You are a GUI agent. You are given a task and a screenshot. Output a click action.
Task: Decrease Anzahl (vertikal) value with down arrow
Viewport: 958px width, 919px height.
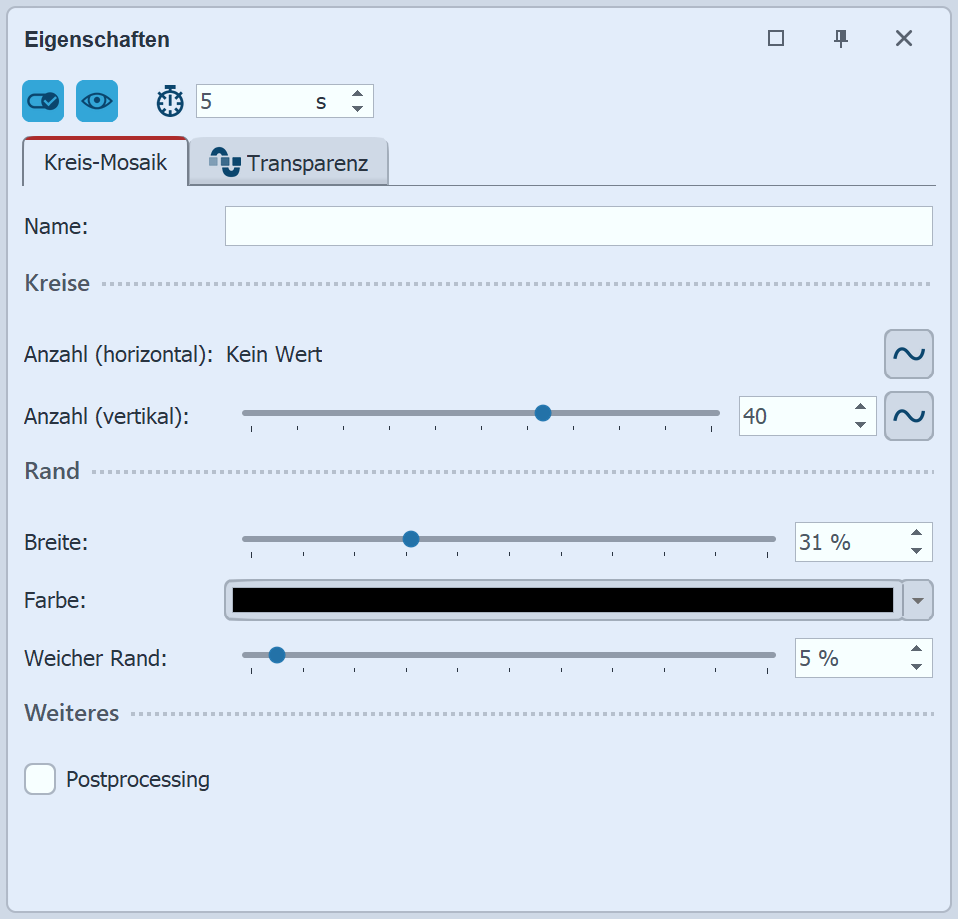tap(860, 424)
